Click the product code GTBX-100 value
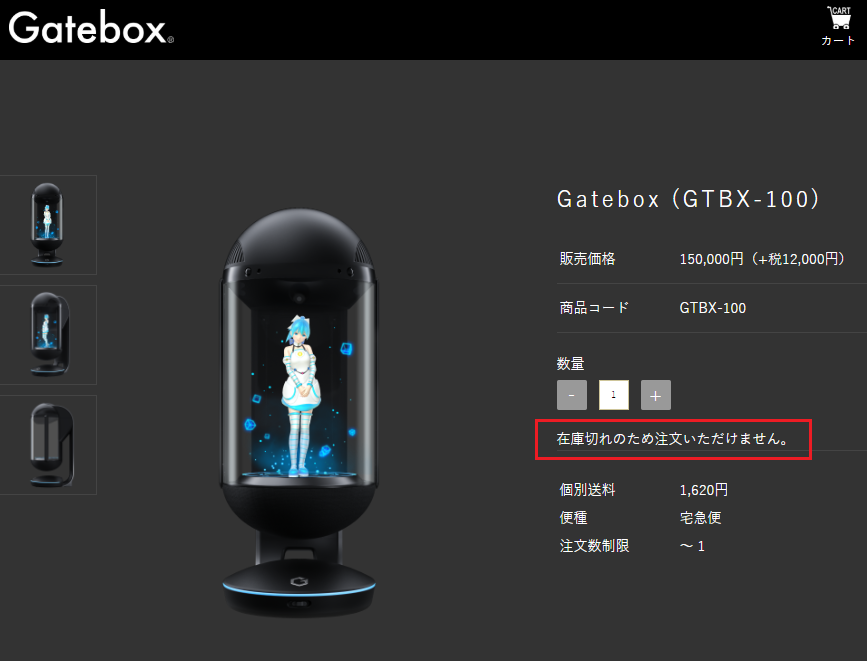This screenshot has width=867, height=661. point(713,308)
